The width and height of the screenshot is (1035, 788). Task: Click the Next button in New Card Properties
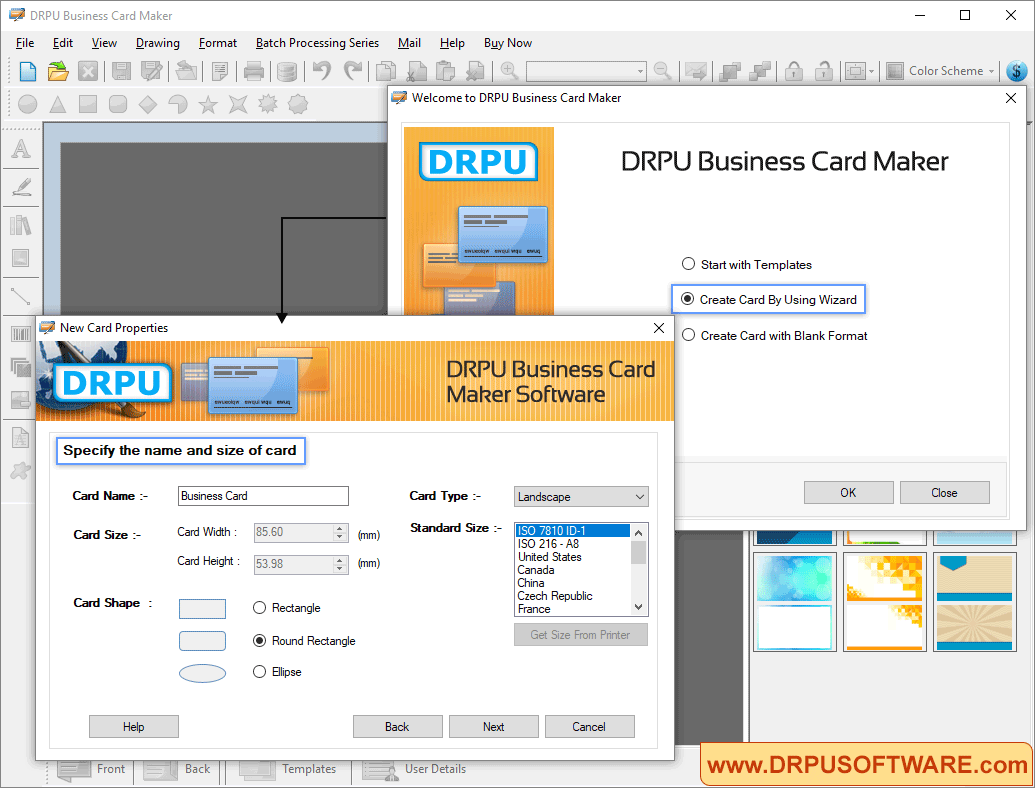click(x=494, y=727)
